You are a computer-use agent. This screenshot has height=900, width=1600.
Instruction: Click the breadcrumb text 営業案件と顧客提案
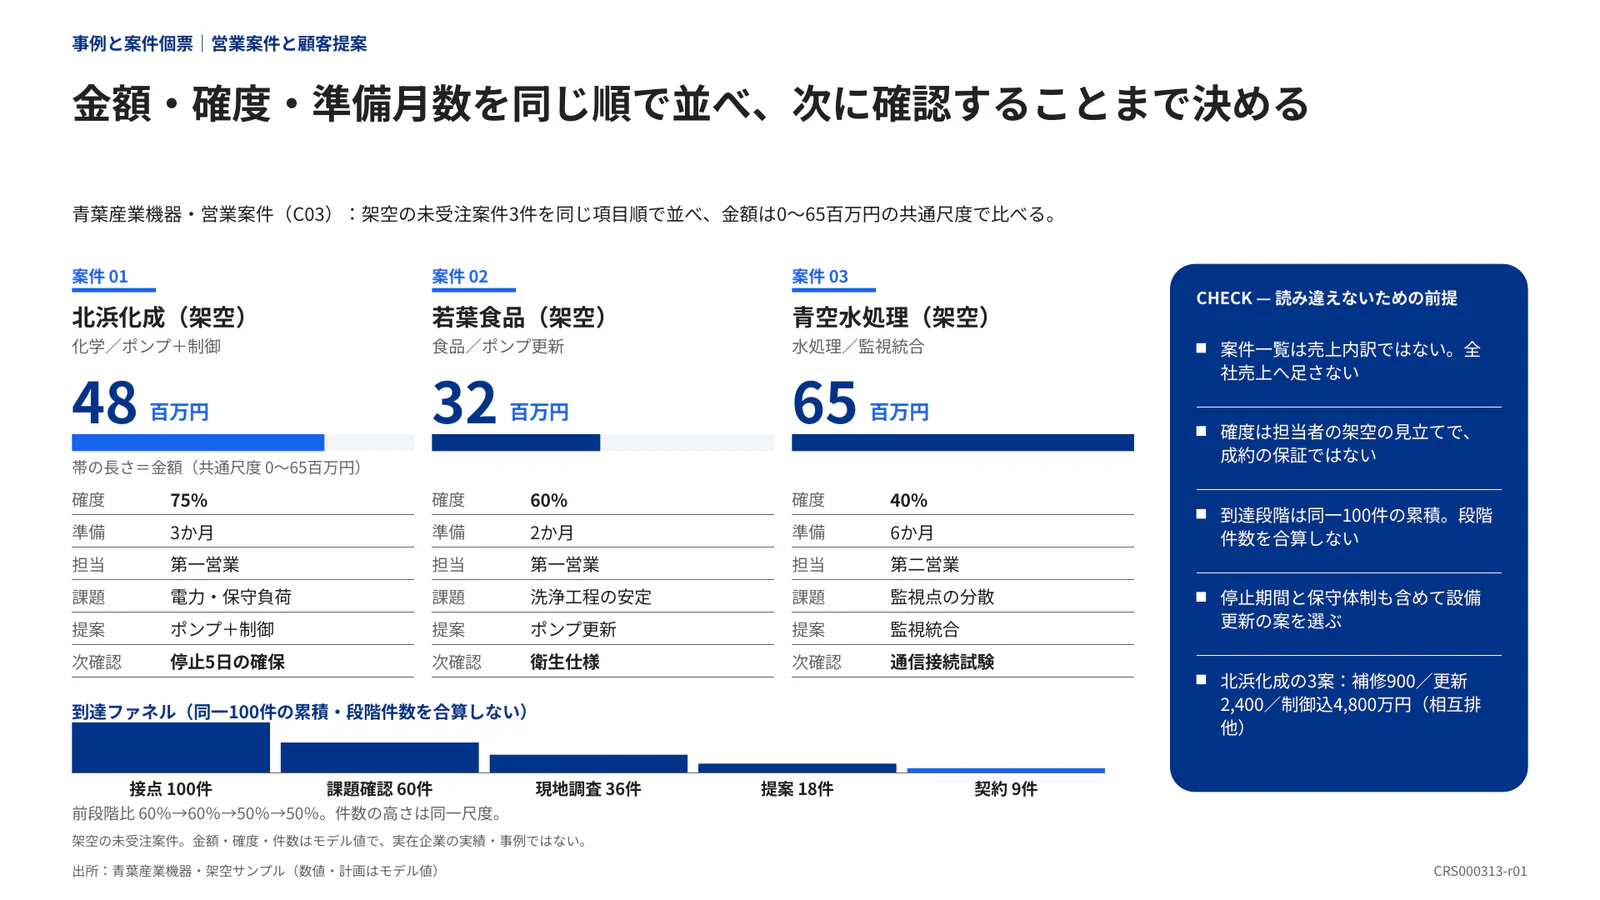tap(289, 43)
